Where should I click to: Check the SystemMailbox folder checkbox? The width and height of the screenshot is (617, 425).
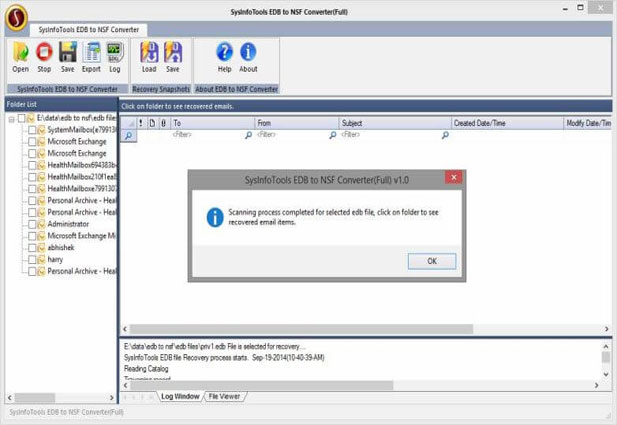32,130
